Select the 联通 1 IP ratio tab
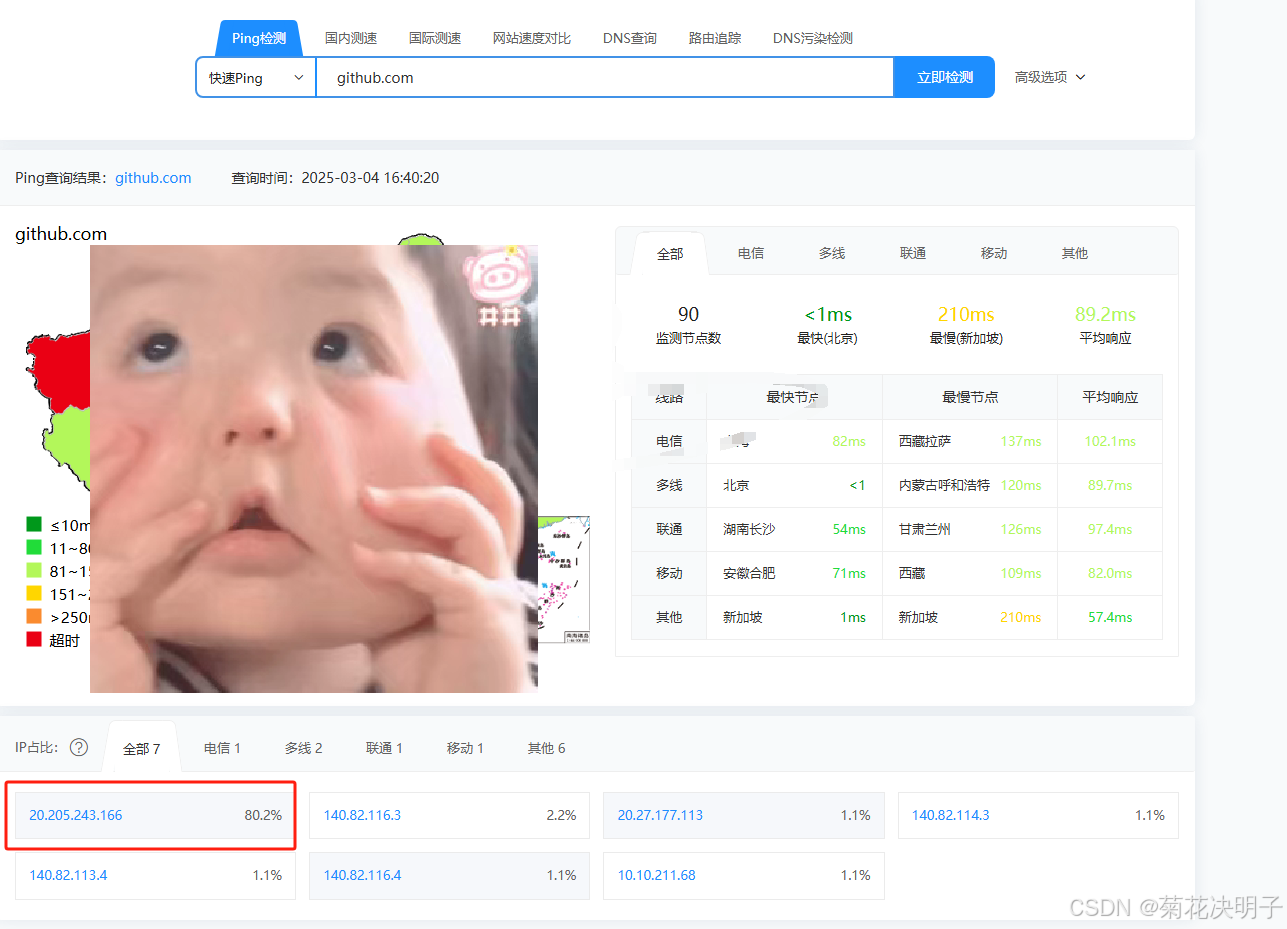This screenshot has width=1287, height=929. tap(384, 748)
